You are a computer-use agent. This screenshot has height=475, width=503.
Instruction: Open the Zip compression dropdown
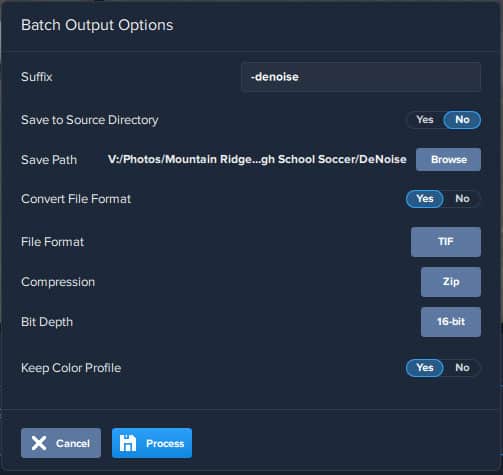(451, 282)
